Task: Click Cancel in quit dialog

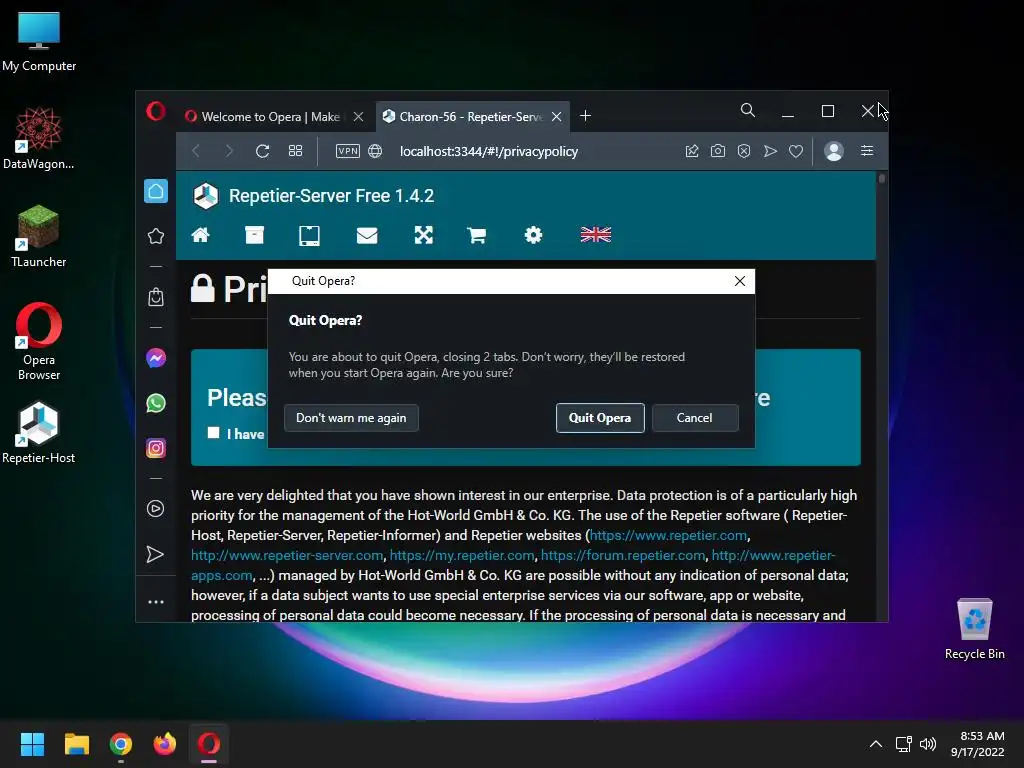Action: pos(695,418)
